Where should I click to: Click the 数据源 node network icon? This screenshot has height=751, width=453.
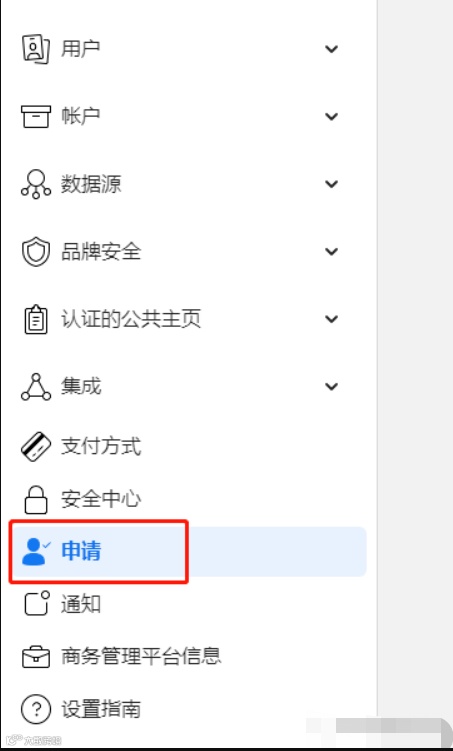click(35, 184)
